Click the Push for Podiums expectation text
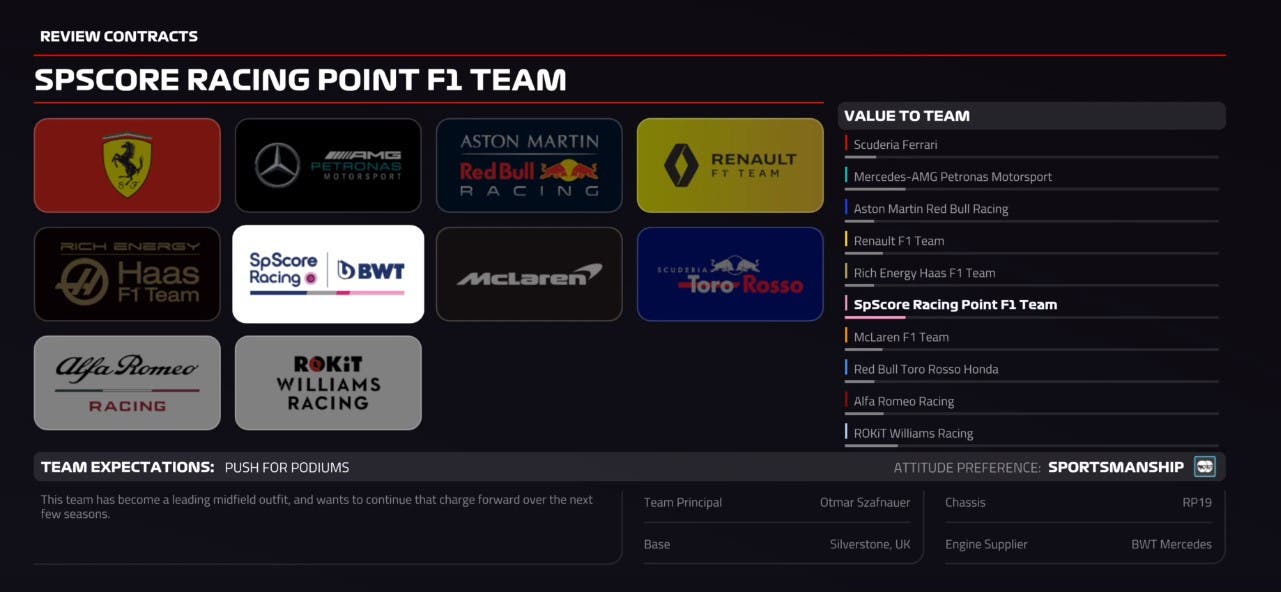This screenshot has width=1281, height=592. [x=287, y=467]
